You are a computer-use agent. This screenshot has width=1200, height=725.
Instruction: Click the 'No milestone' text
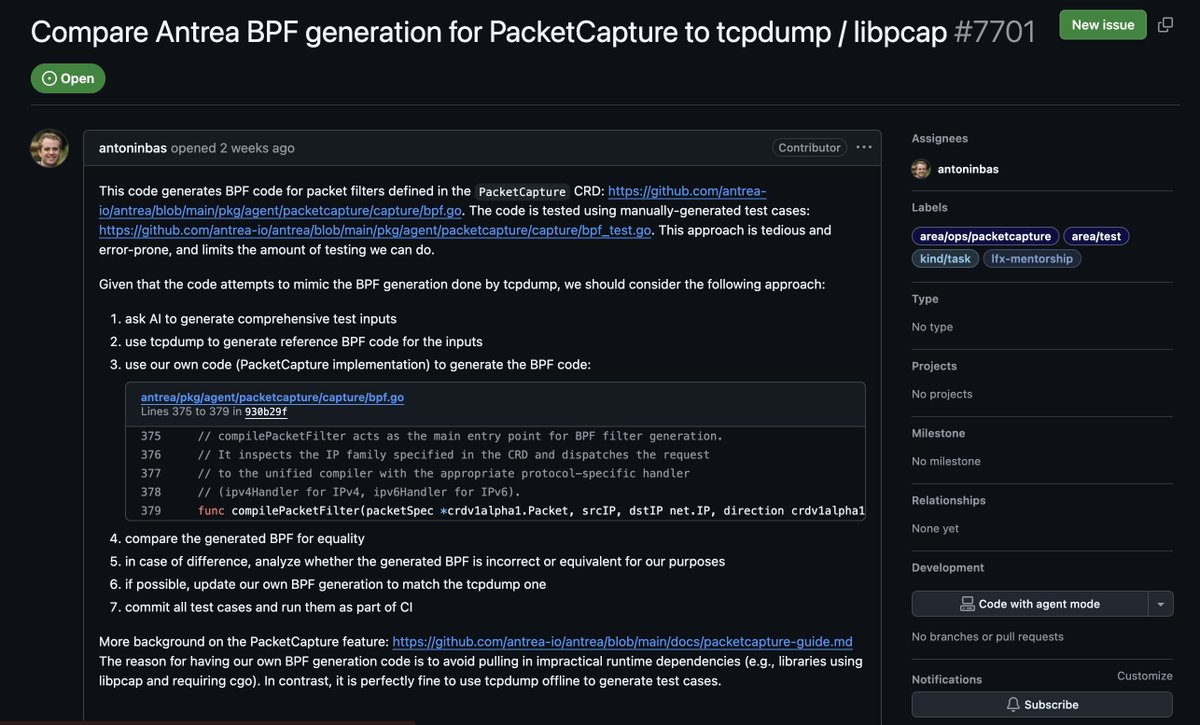[x=946, y=461]
